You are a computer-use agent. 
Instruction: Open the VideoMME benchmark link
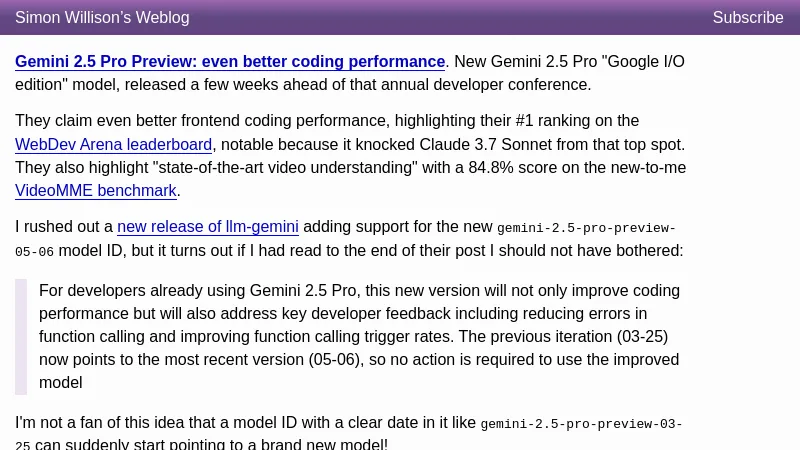pos(95,191)
